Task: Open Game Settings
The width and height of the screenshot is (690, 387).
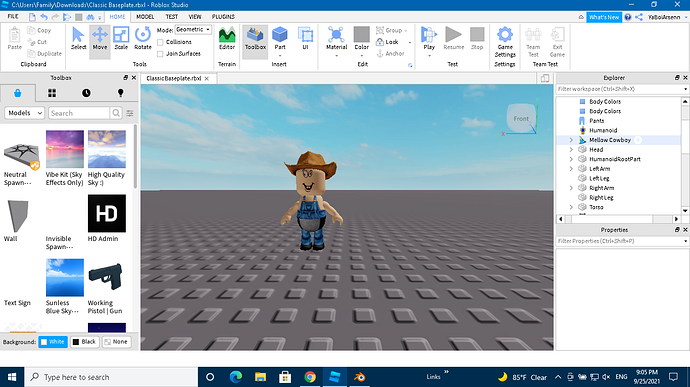Action: pyautogui.click(x=505, y=42)
